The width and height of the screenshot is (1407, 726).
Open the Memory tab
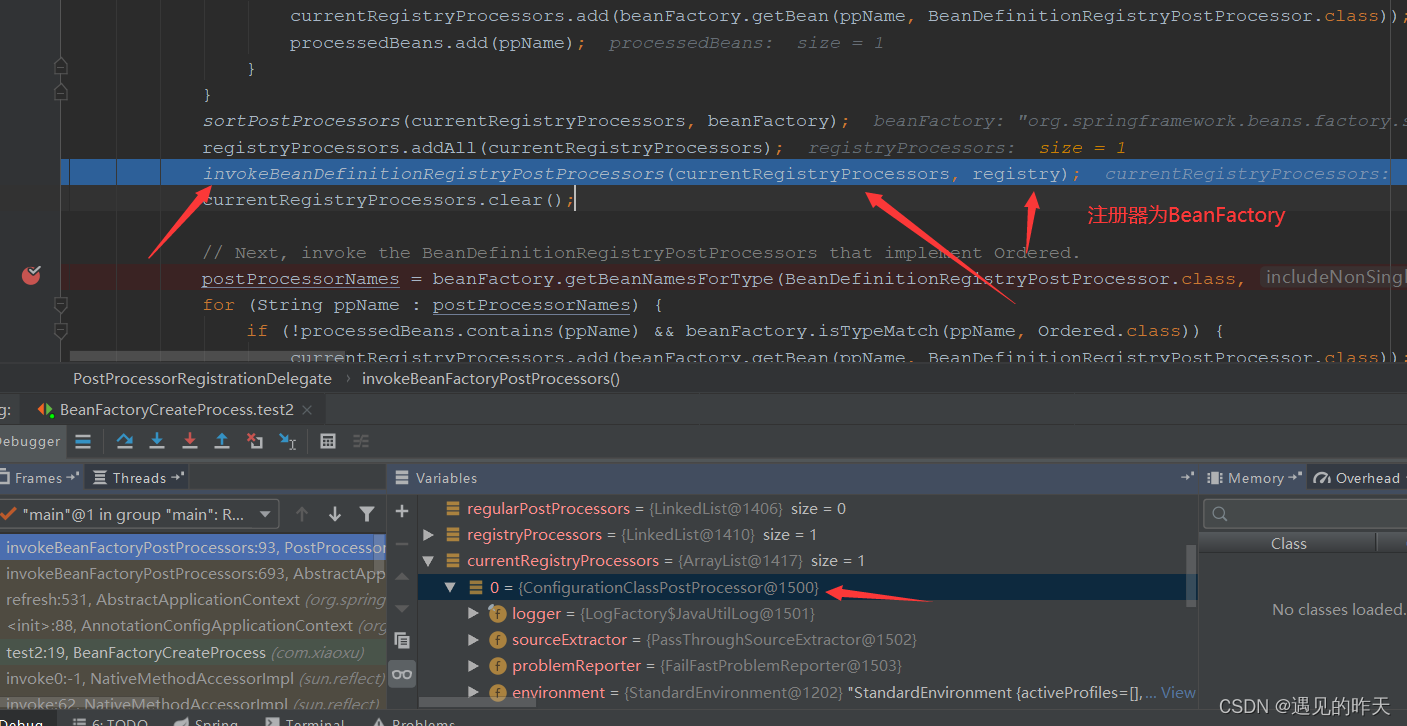coord(1253,478)
